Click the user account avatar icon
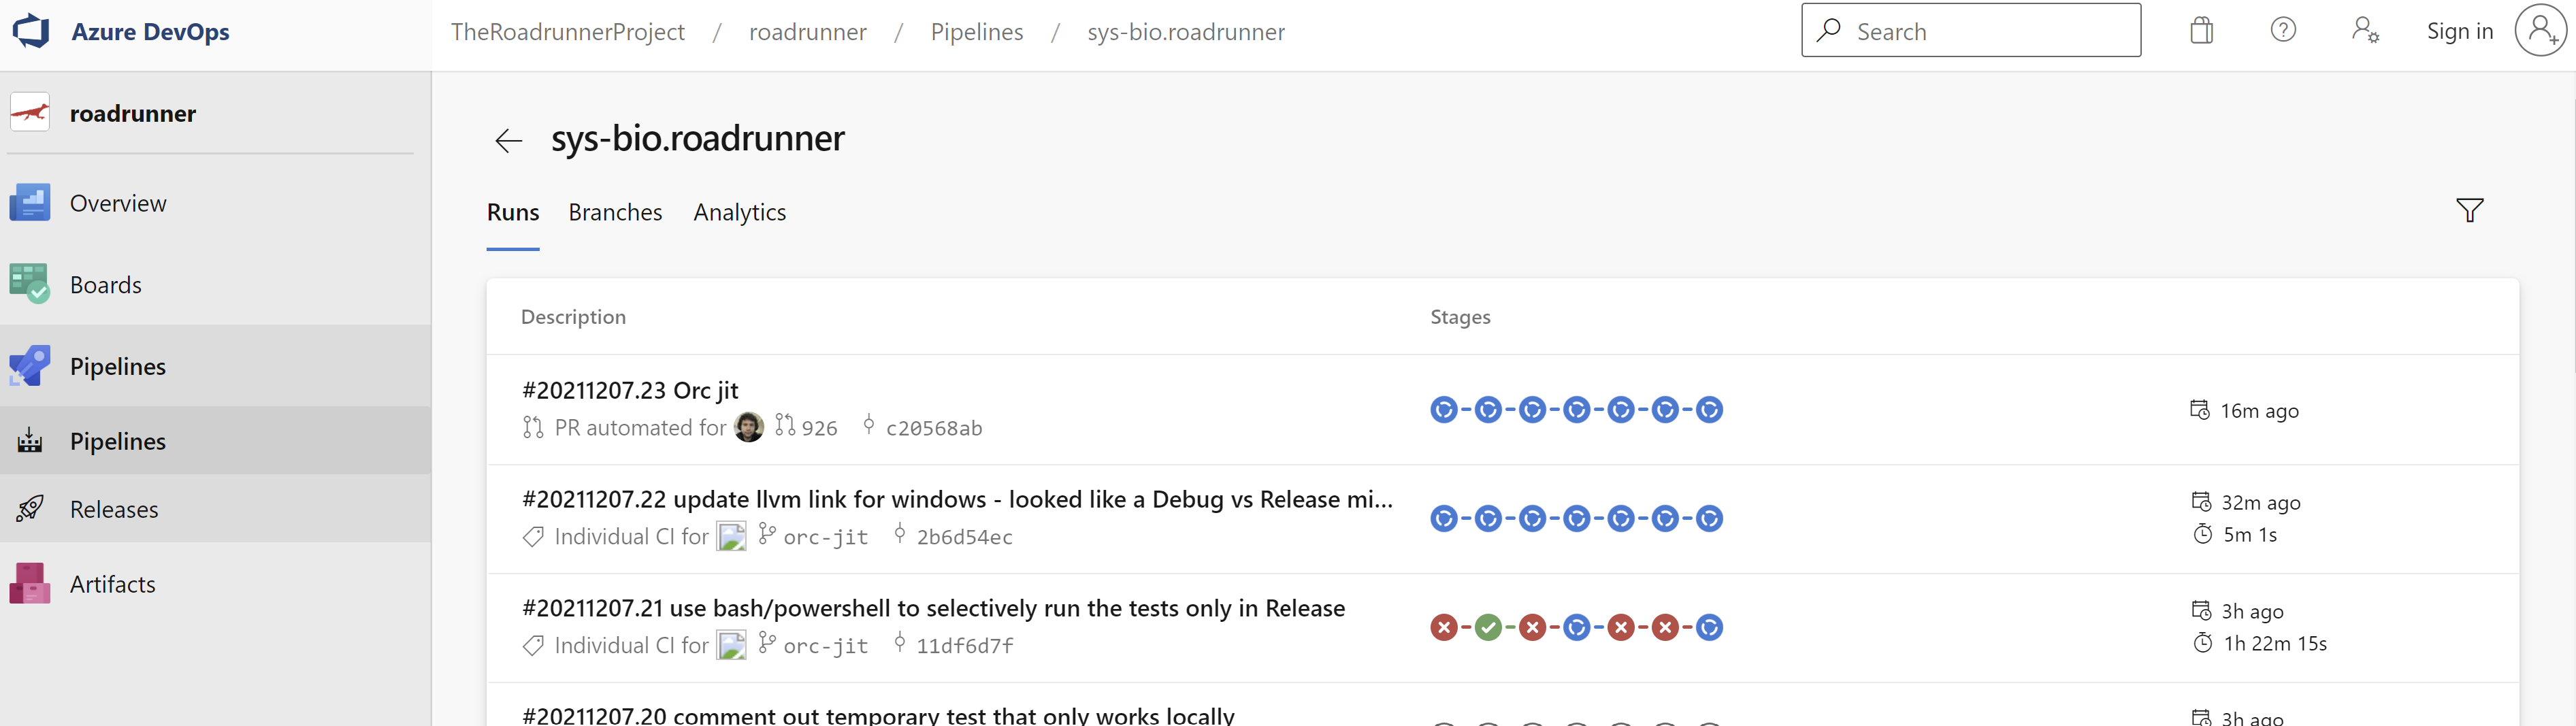The height and width of the screenshot is (726, 2576). 2541,31
